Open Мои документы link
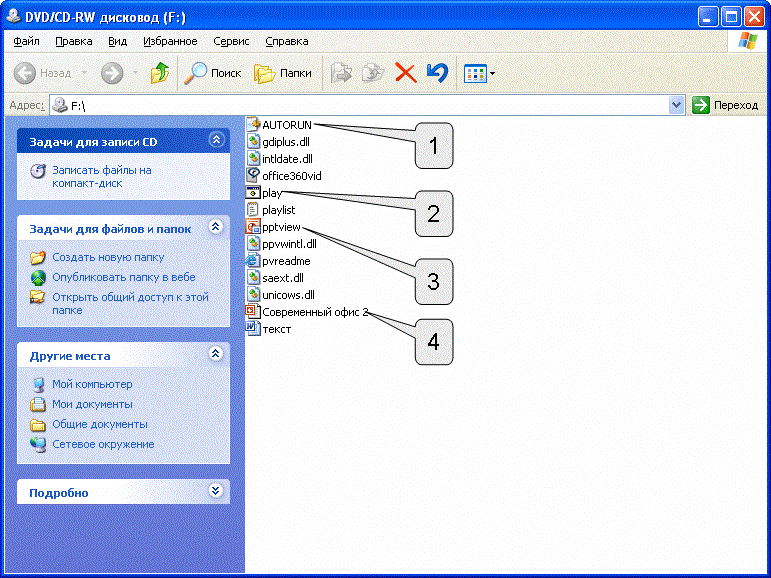Viewport: 771px width, 578px height. 92,404
